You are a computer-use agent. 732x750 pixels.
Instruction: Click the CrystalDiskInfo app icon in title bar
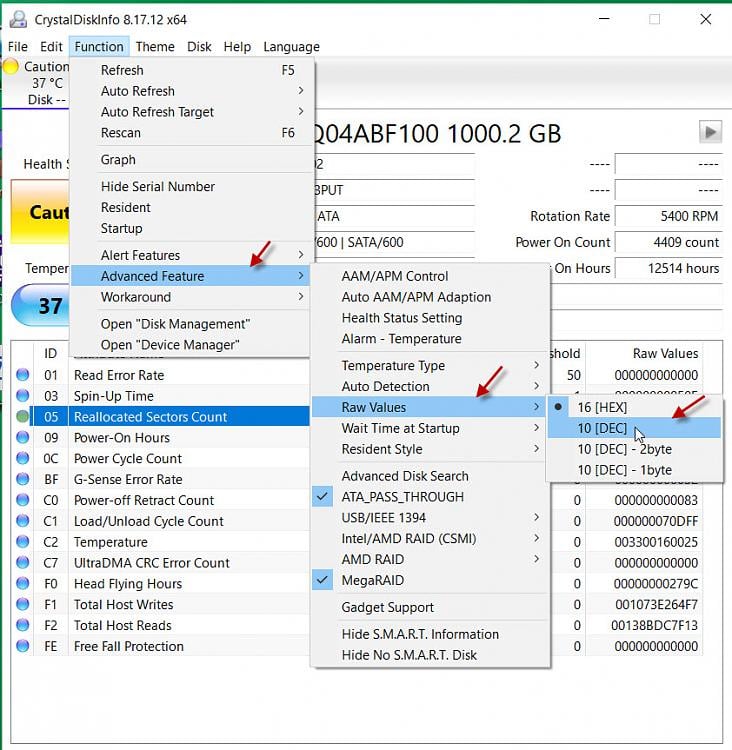(x=18, y=19)
